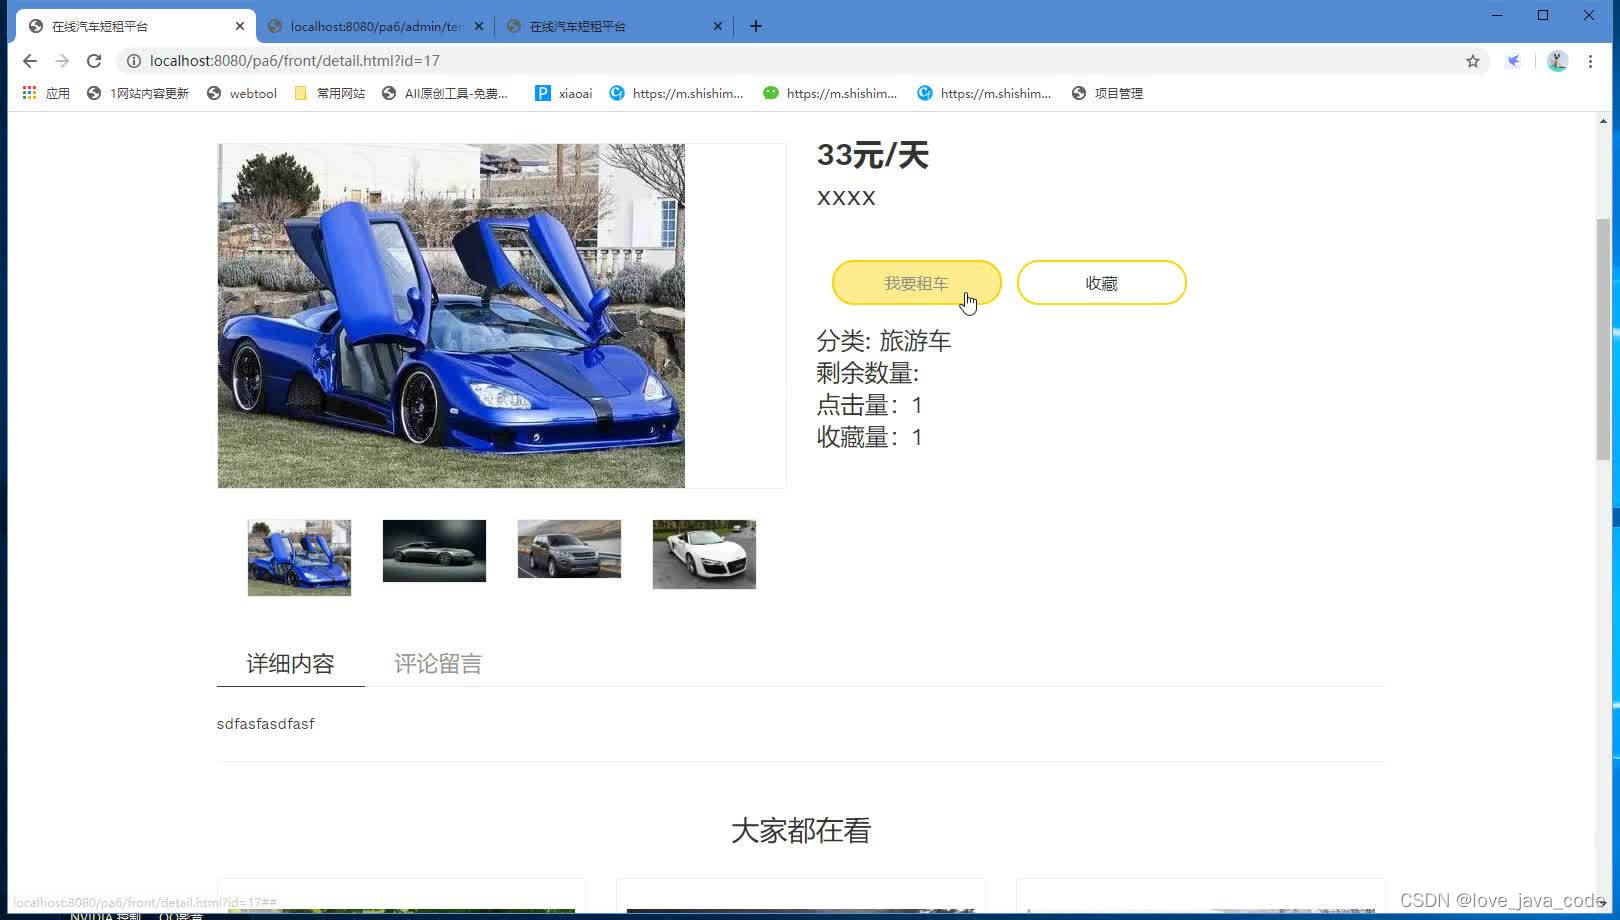Open a new browser tab with plus
This screenshot has height=920, width=1620.
coord(756,26)
